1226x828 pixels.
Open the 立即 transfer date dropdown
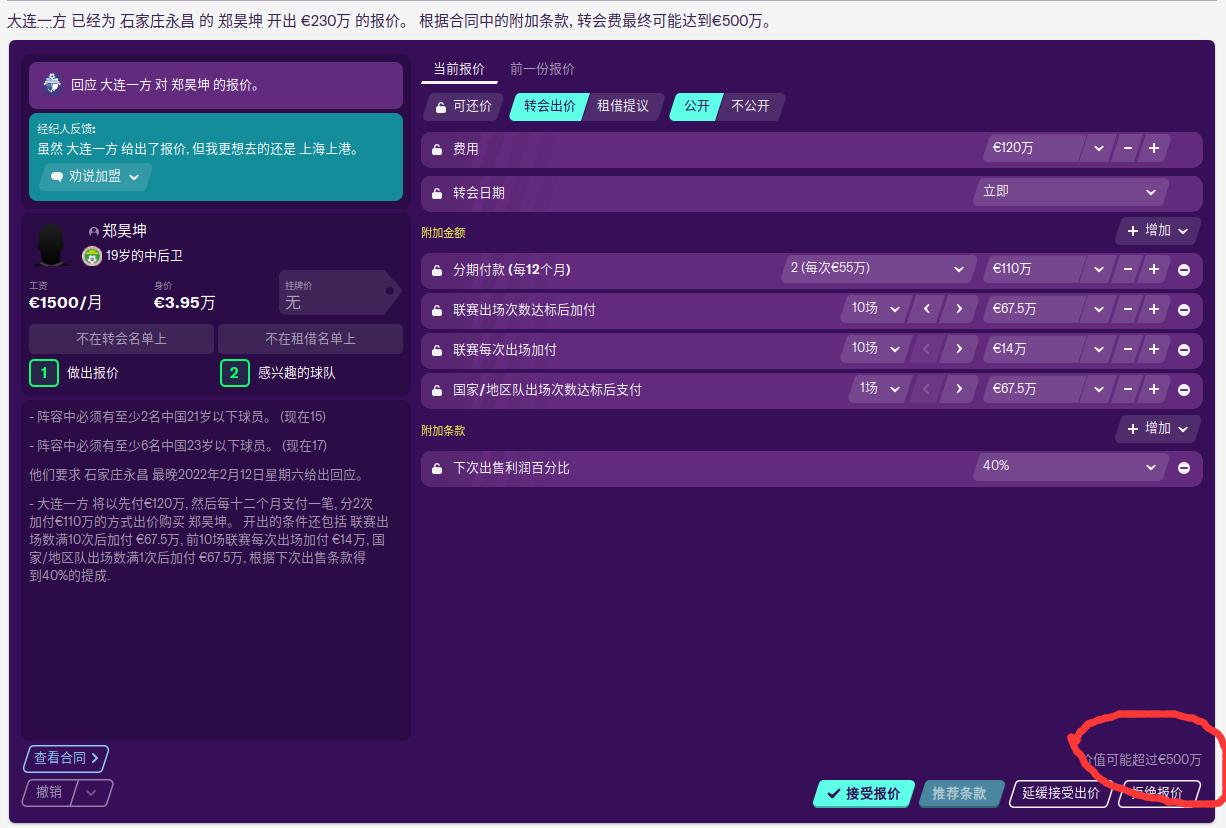click(1070, 192)
